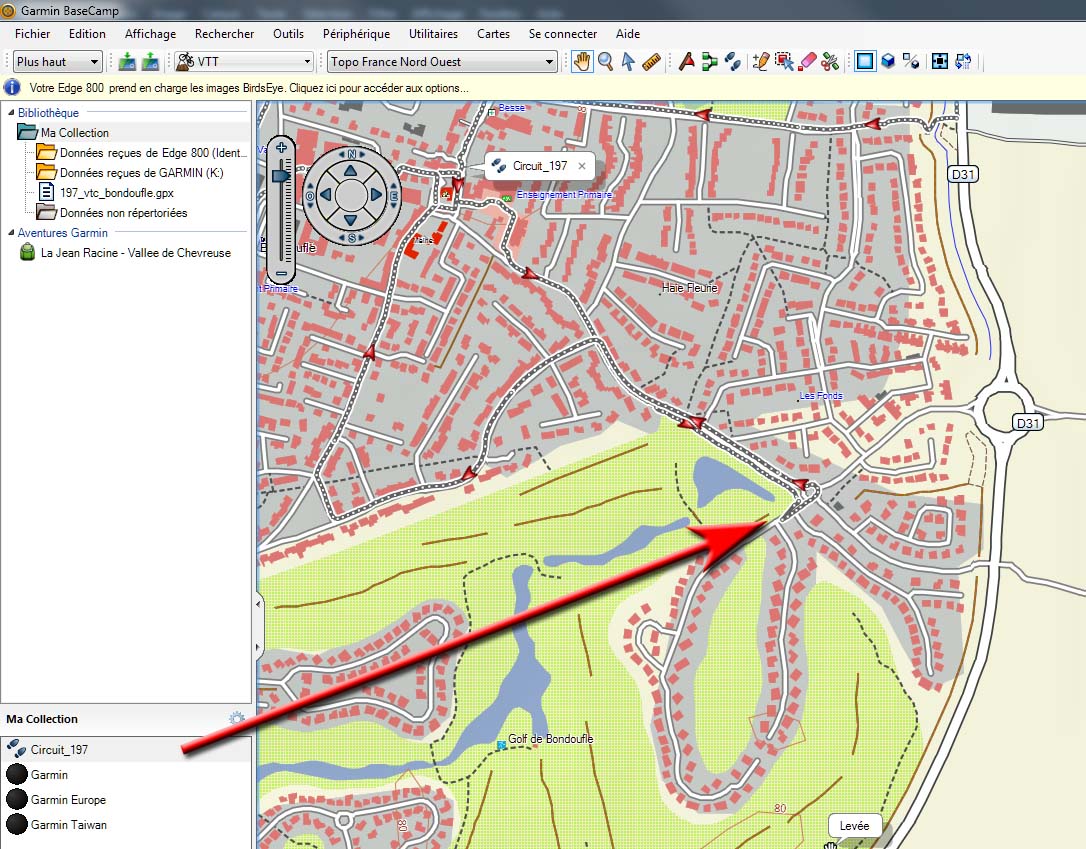Pan map north with compass up arrow
Screen dimensions: 1086x849
point(350,170)
